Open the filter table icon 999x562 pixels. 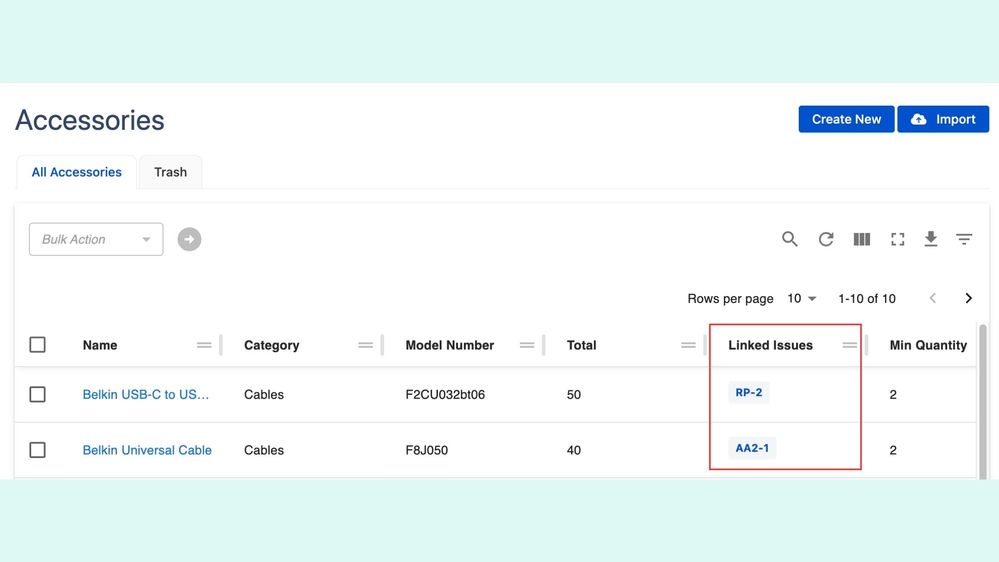[964, 239]
